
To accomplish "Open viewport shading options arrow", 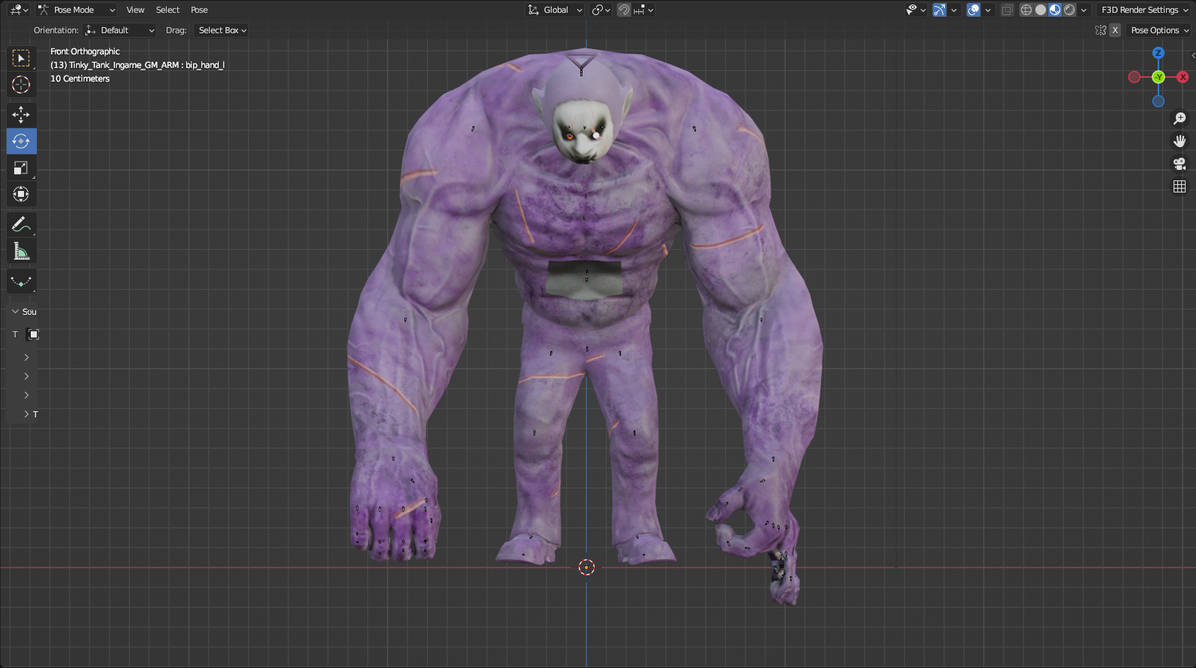I will point(1083,10).
